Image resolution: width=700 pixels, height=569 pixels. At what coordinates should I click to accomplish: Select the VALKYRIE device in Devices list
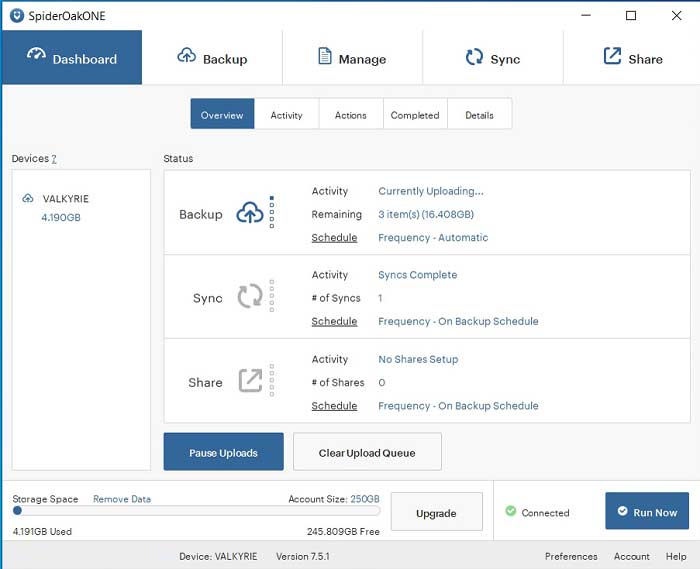(x=66, y=199)
